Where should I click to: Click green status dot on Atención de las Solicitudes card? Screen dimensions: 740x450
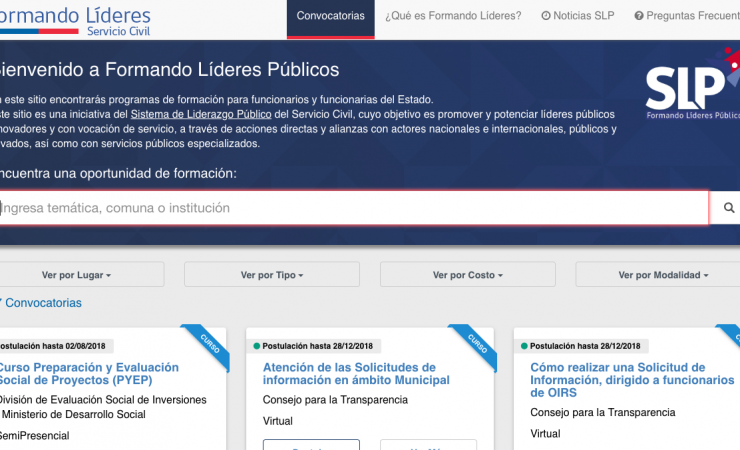coord(257,346)
